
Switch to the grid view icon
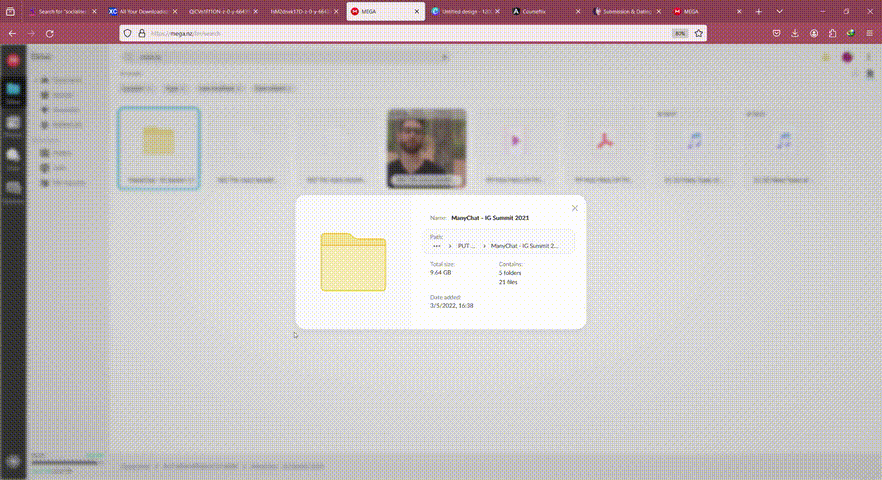pyautogui.click(x=870, y=74)
